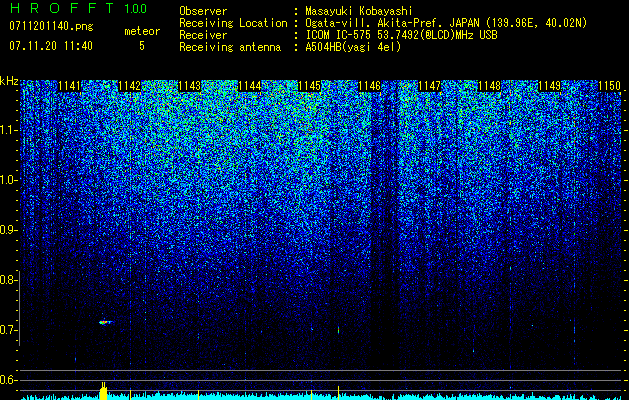Click the 0.6 kHz axis label
629x400 pixels.
click(x=8, y=380)
